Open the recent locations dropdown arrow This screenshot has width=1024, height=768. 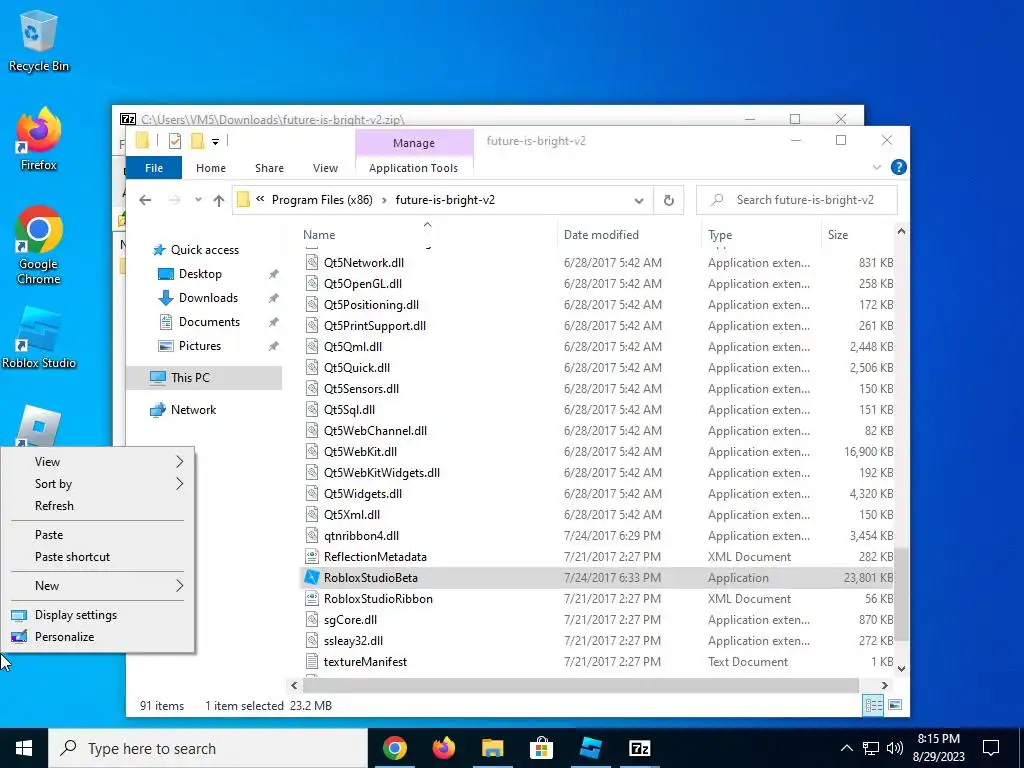(198, 200)
